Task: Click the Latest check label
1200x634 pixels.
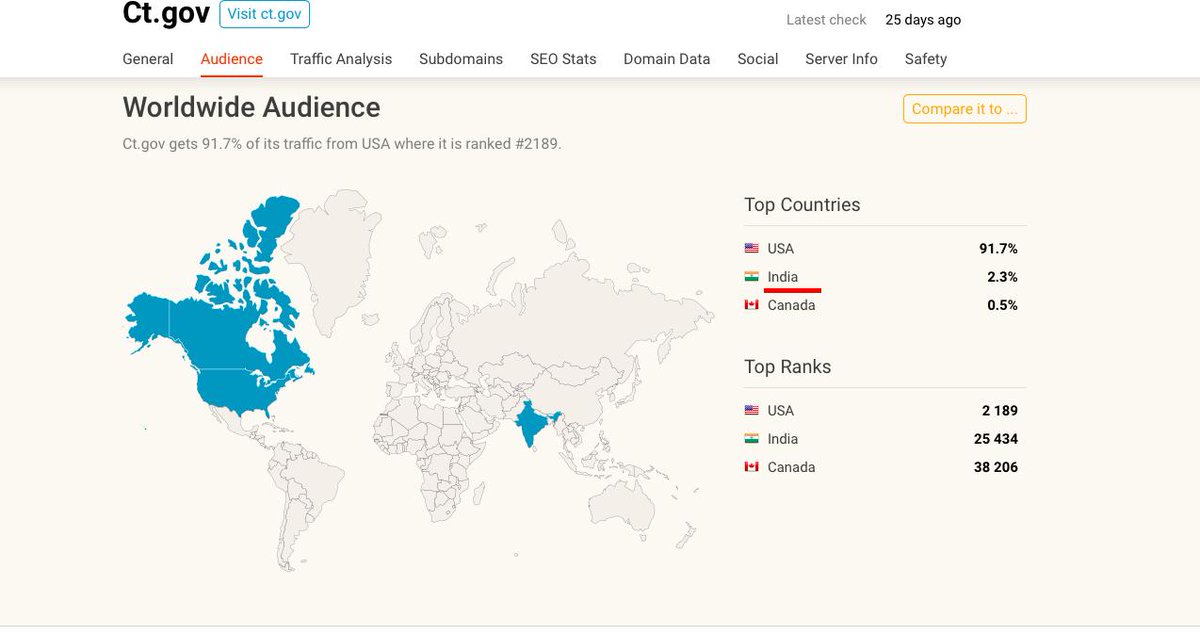Action: pyautogui.click(x=827, y=20)
